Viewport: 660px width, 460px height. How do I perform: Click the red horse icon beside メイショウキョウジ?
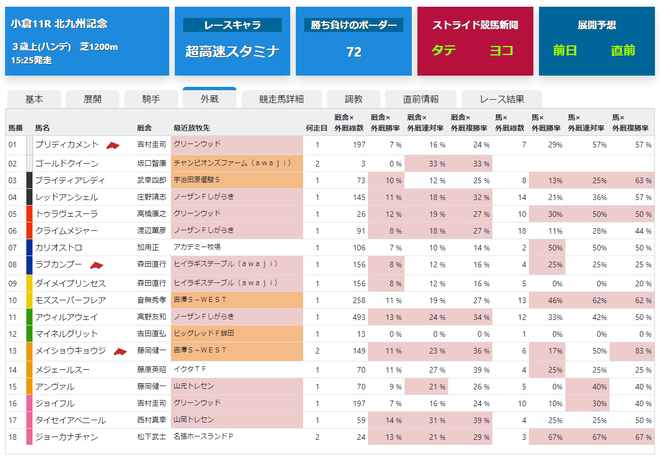[120, 351]
